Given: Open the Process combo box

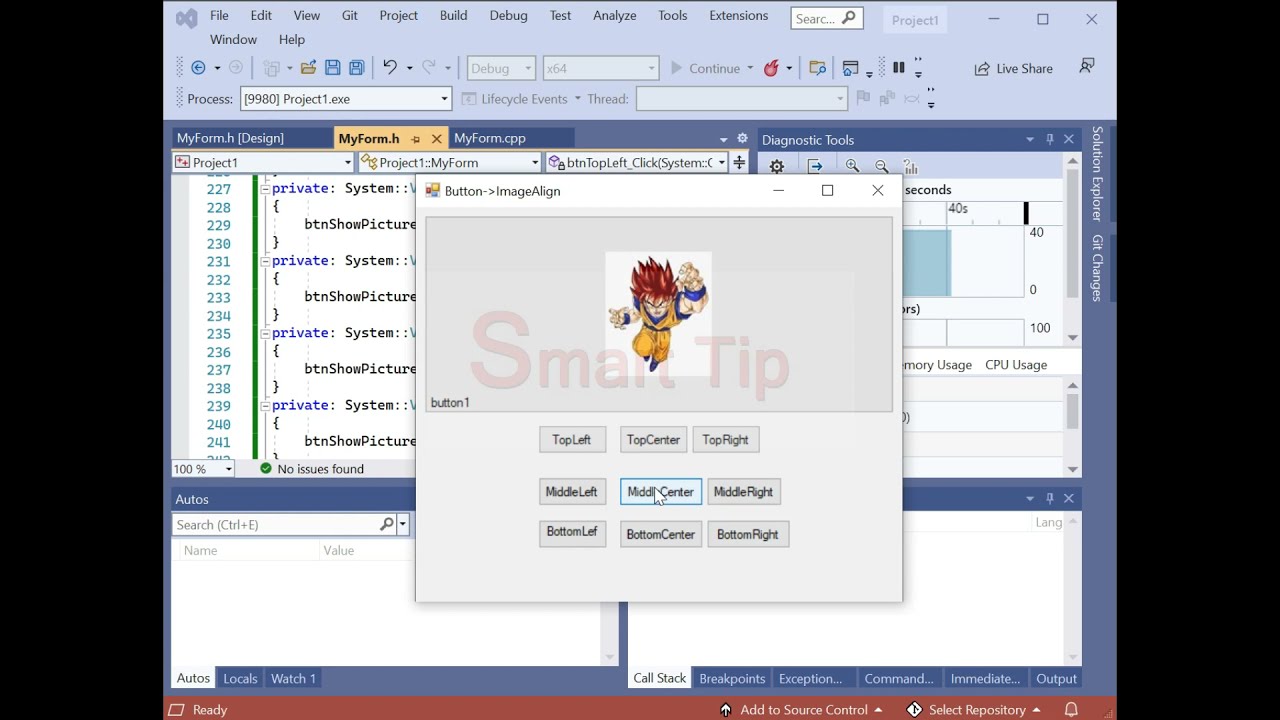Looking at the screenshot, I should coord(346,99).
